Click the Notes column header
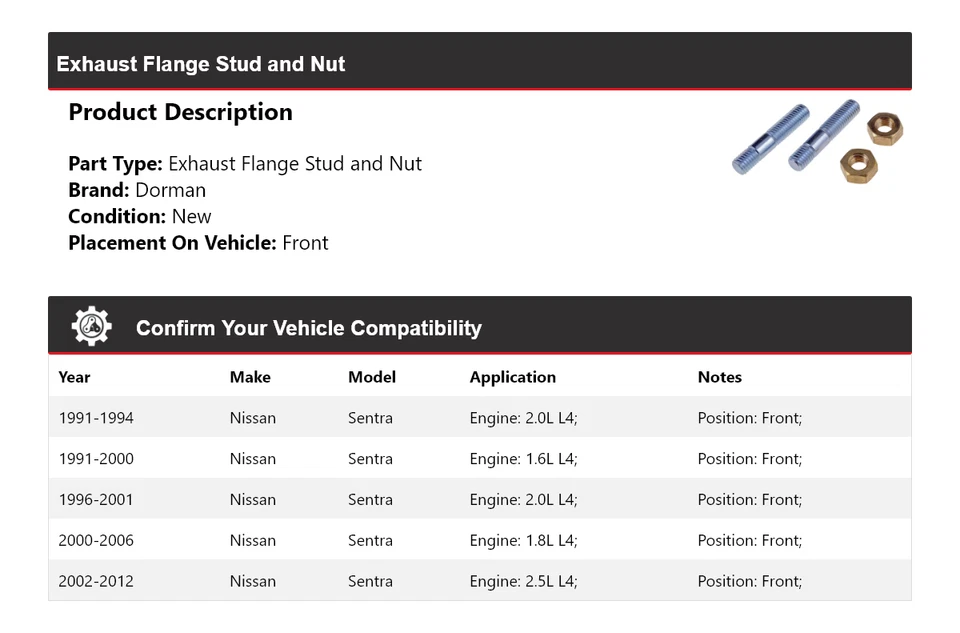Screen dimensions: 960x633 tap(719, 377)
